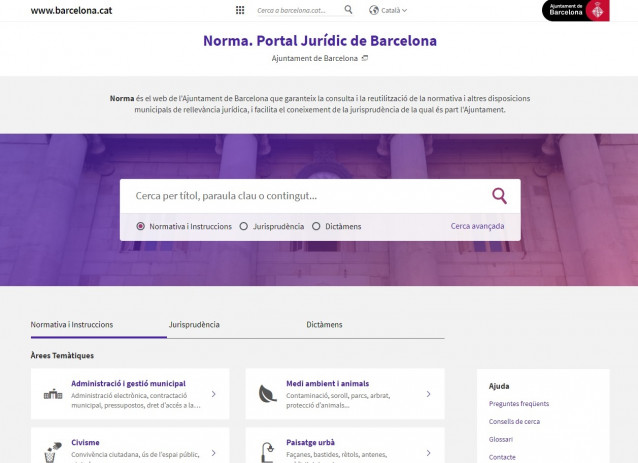Click the Ajuntament de Barcelona logo

[x=576, y=10]
